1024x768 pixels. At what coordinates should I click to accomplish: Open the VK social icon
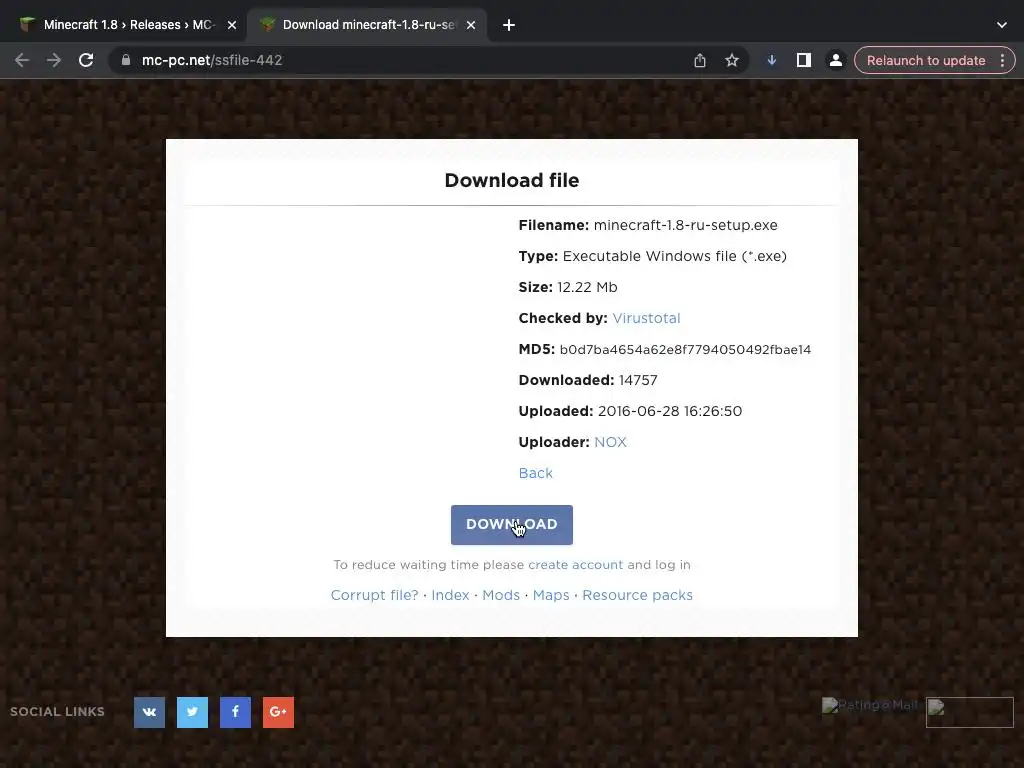150,712
